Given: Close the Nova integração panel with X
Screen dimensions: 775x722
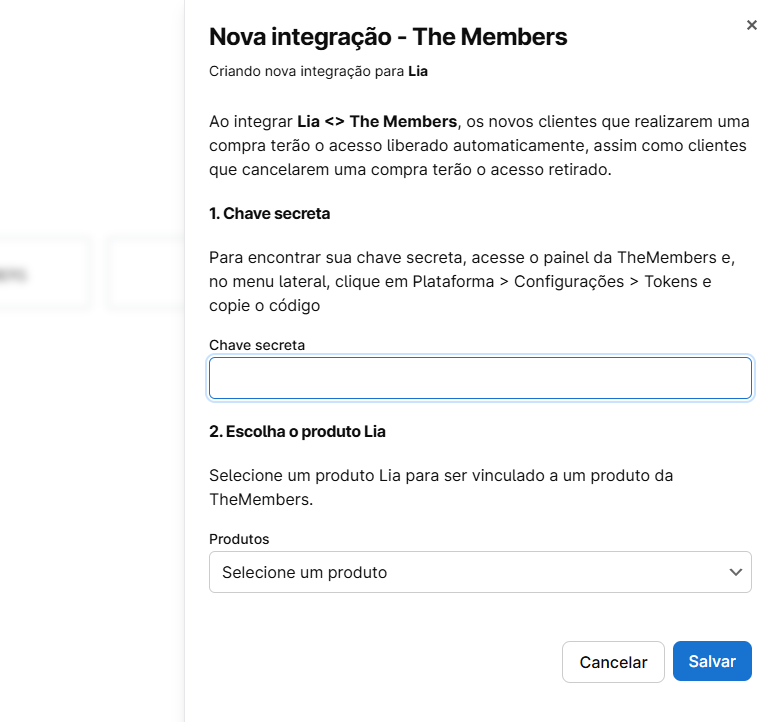Looking at the screenshot, I should click(x=752, y=25).
